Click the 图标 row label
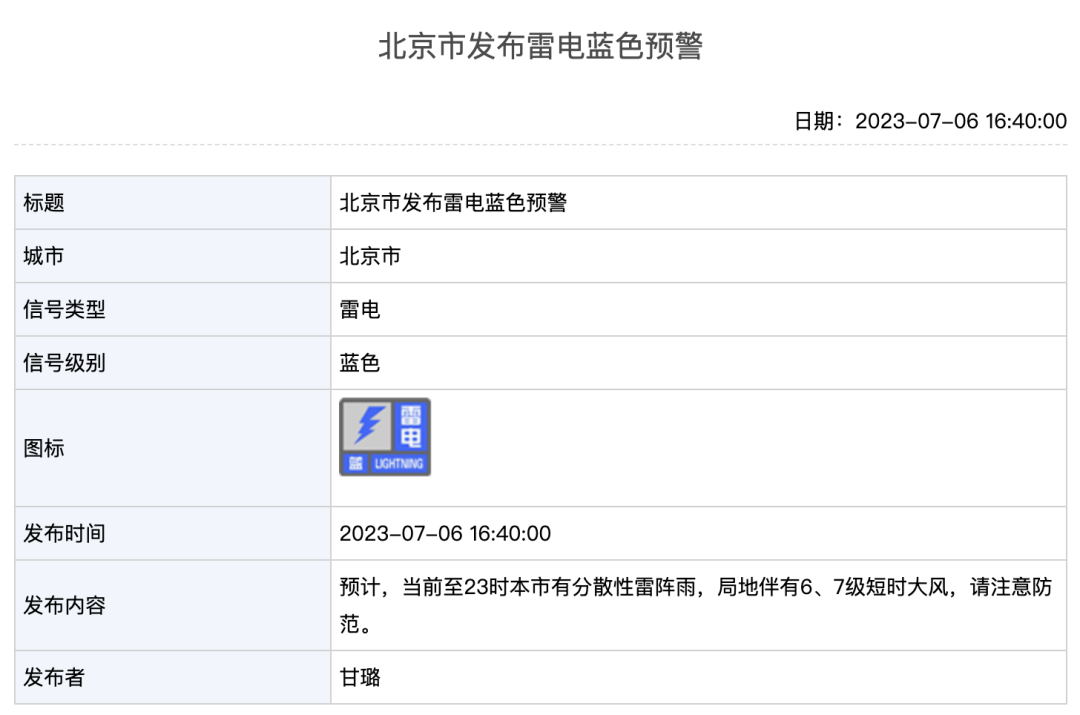Viewport: 1080px width, 715px height. point(44,448)
